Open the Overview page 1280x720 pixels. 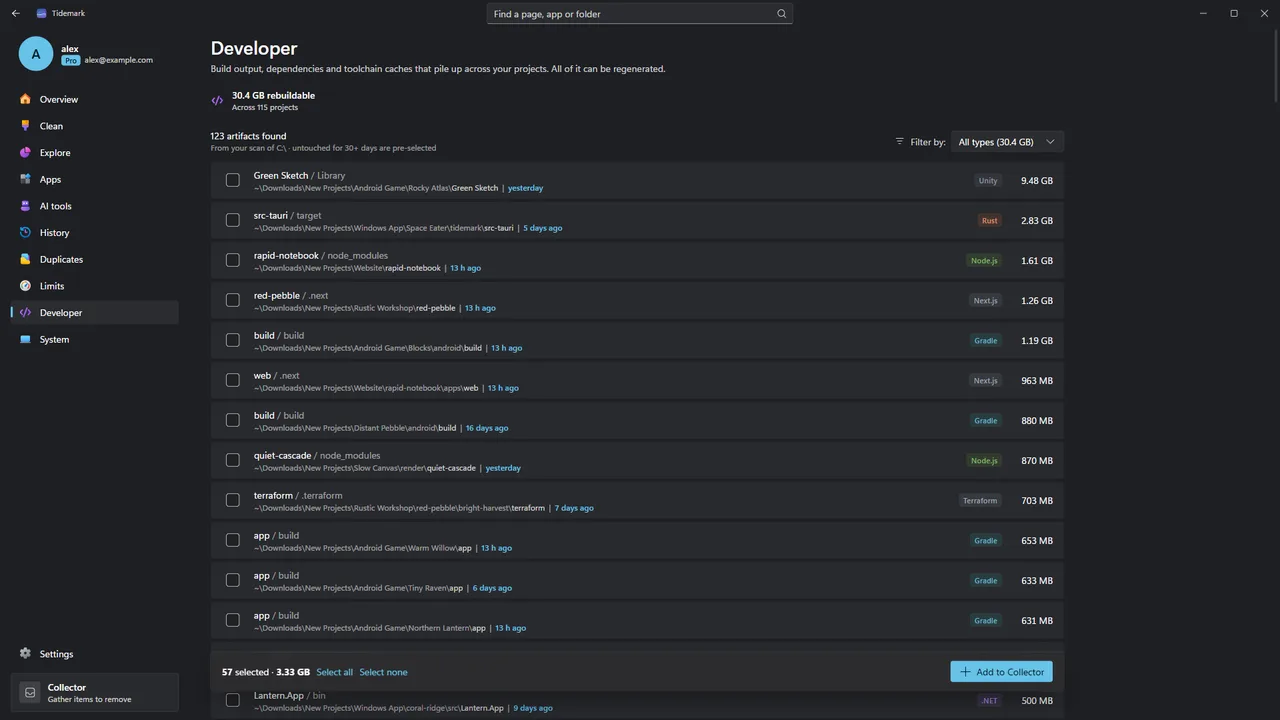pyautogui.click(x=94, y=99)
